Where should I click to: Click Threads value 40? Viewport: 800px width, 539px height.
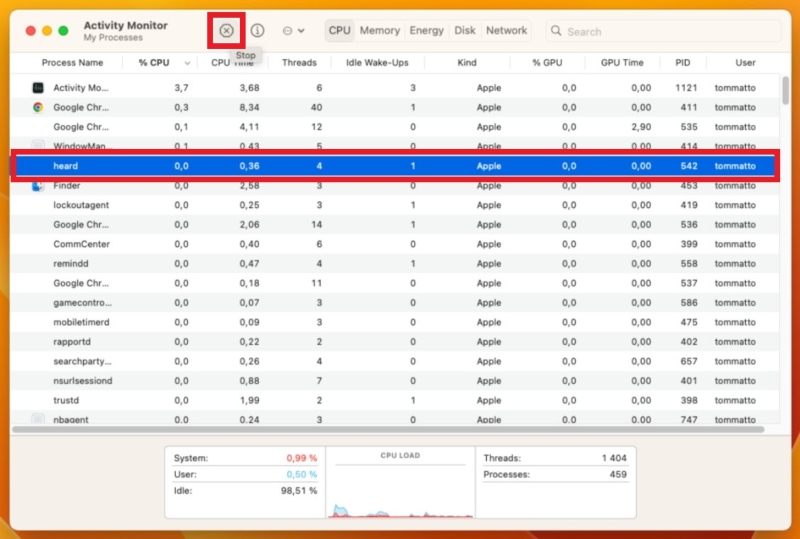(x=316, y=107)
